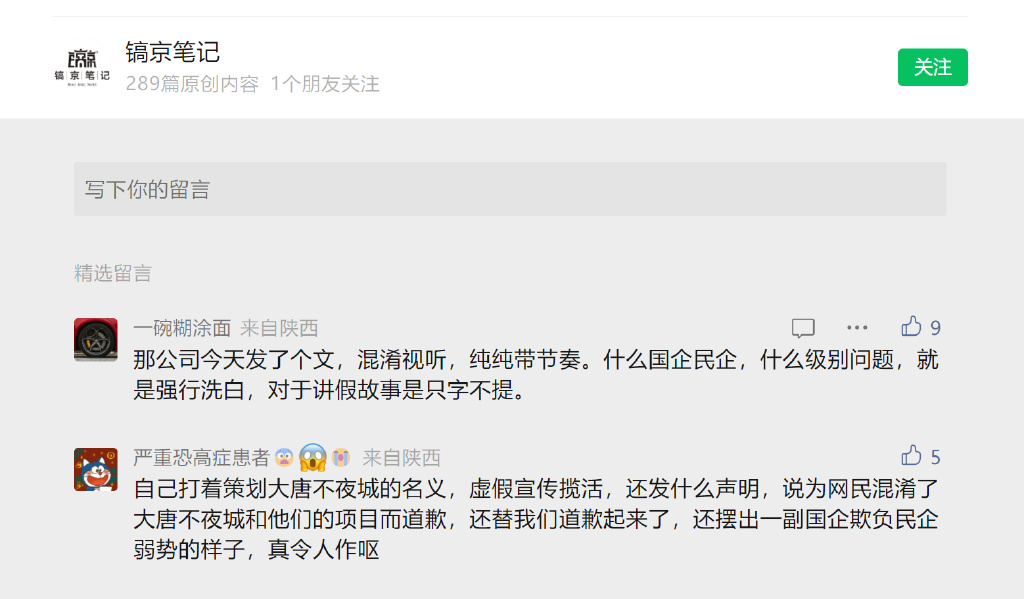The image size is (1024, 599).
Task: Follow the account with the green 关注 button
Action: [933, 67]
